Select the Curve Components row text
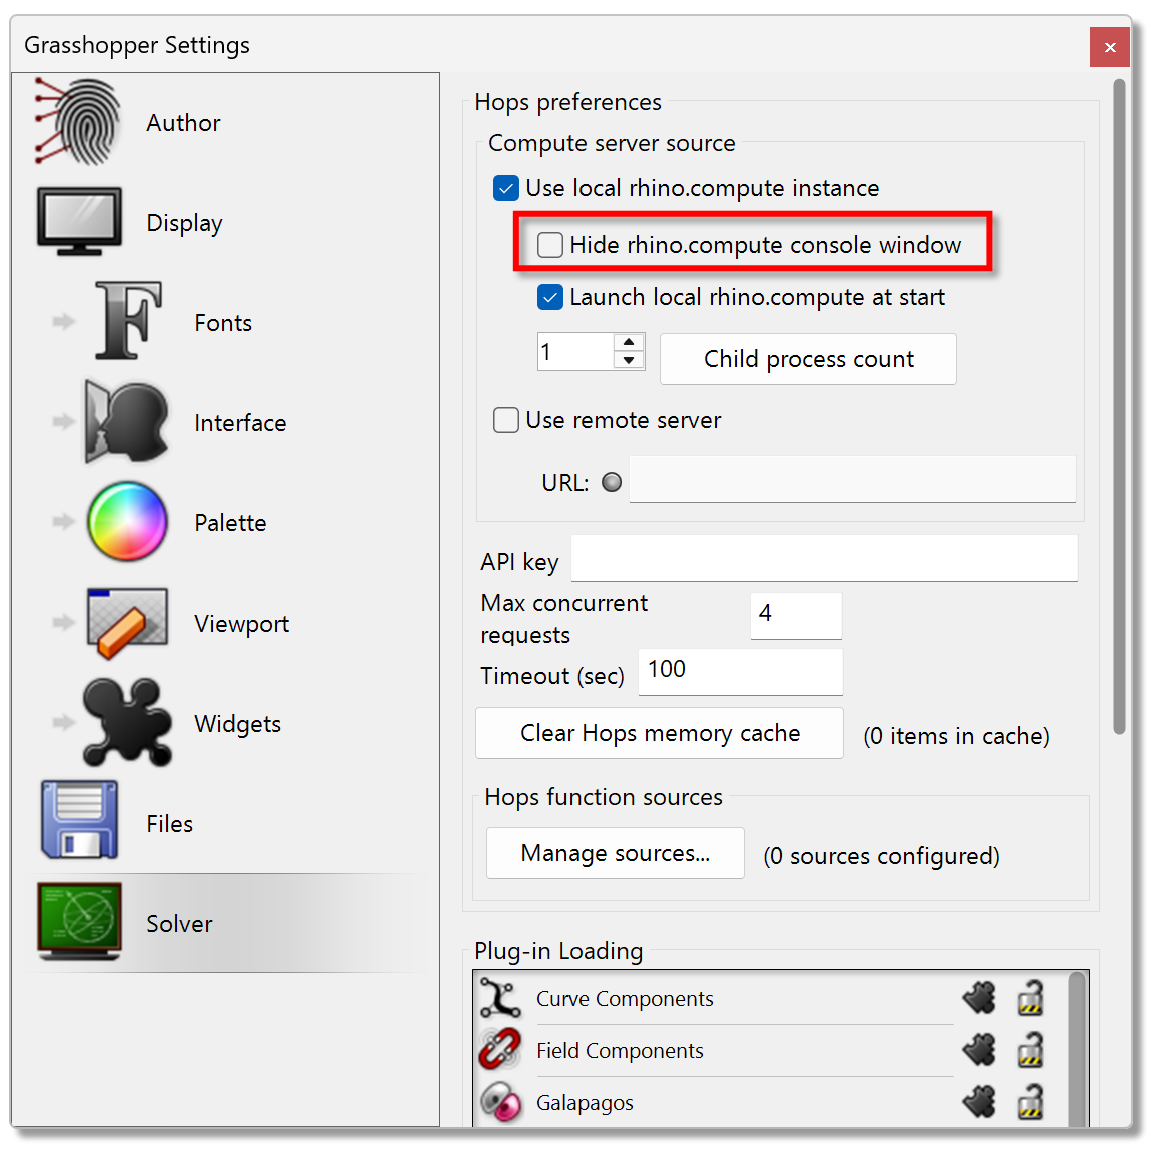 click(x=624, y=998)
